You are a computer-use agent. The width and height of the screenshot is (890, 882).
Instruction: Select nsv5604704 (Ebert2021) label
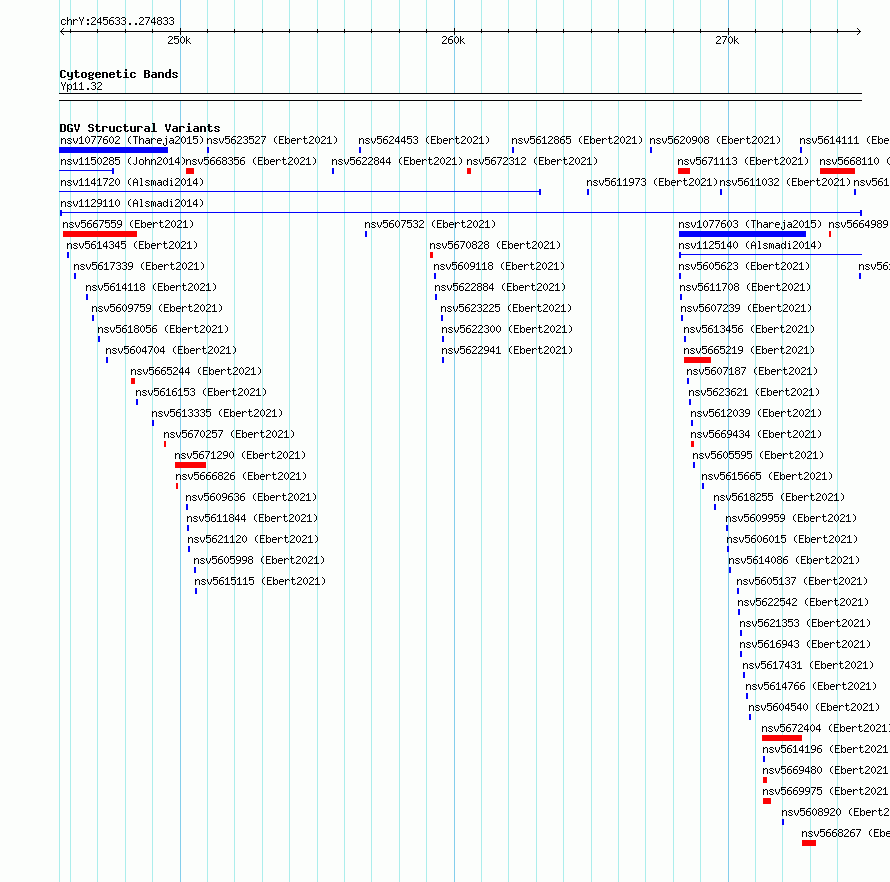[171, 350]
